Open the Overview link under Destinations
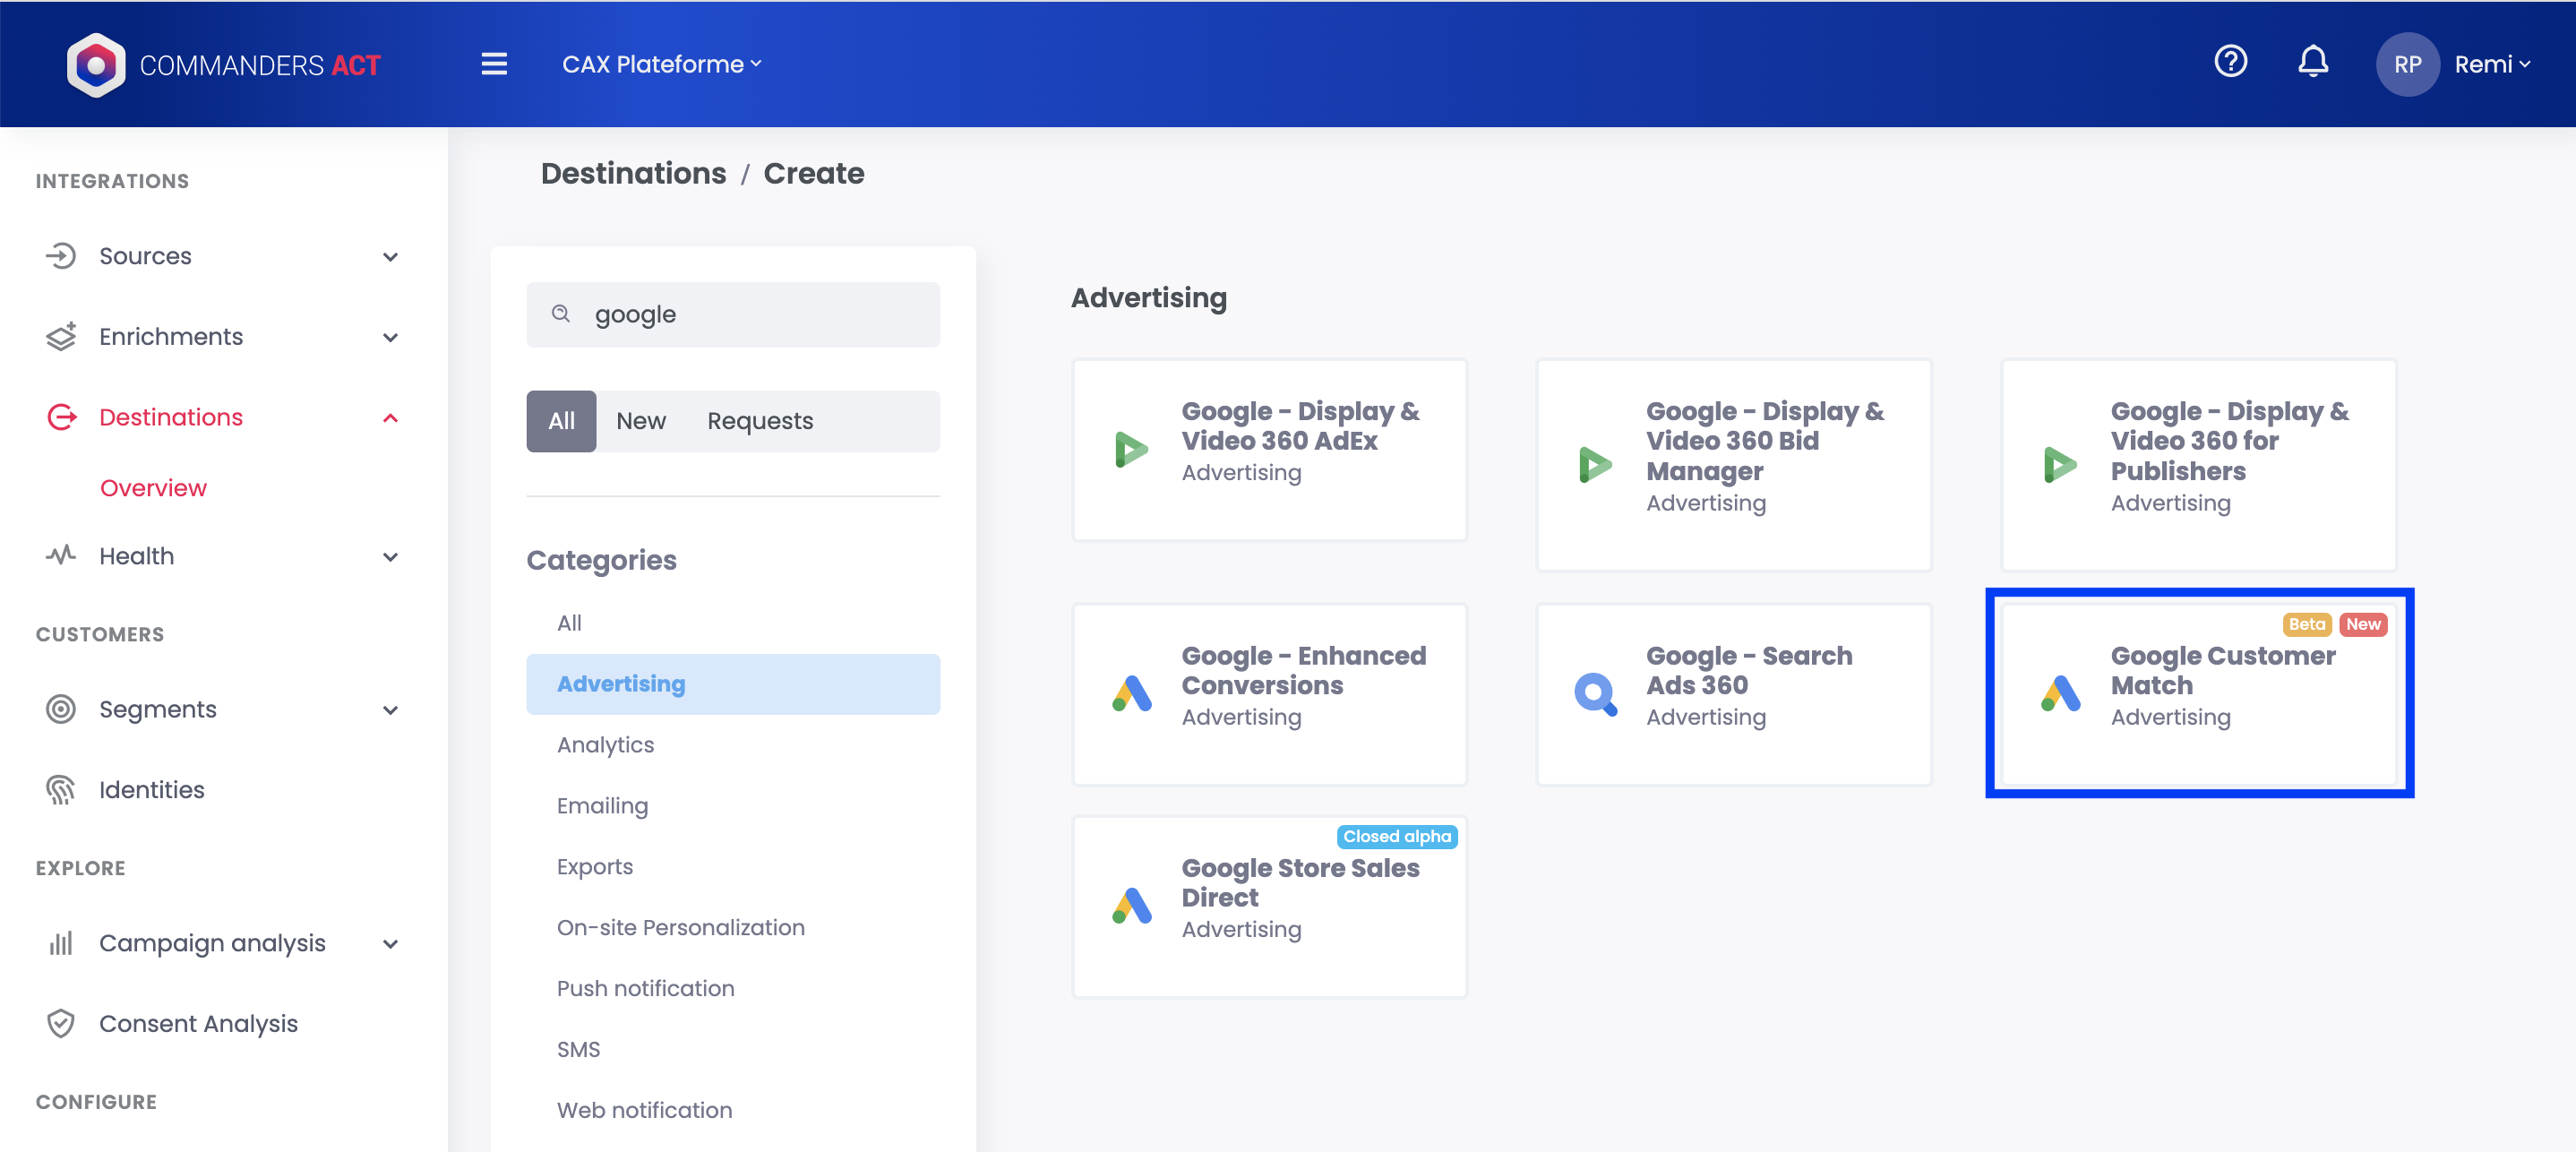The image size is (2576, 1152). click(153, 487)
